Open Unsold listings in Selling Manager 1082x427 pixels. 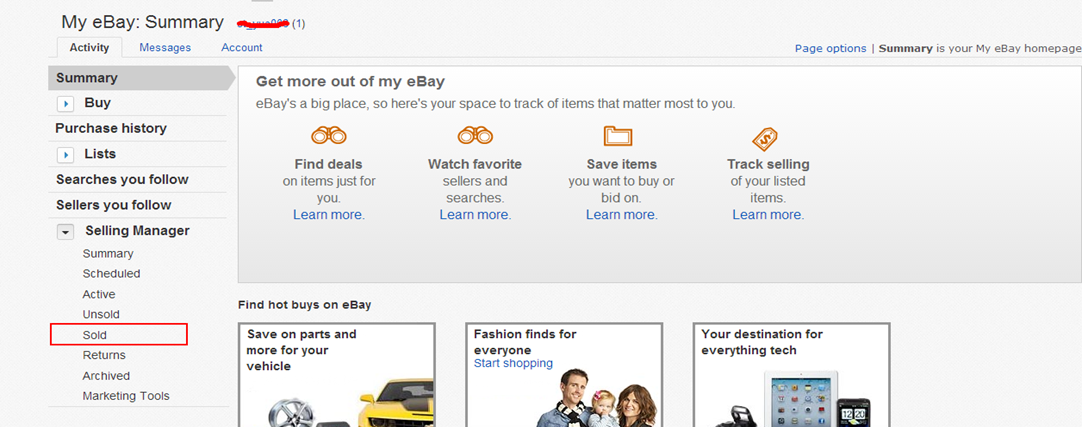click(x=101, y=314)
